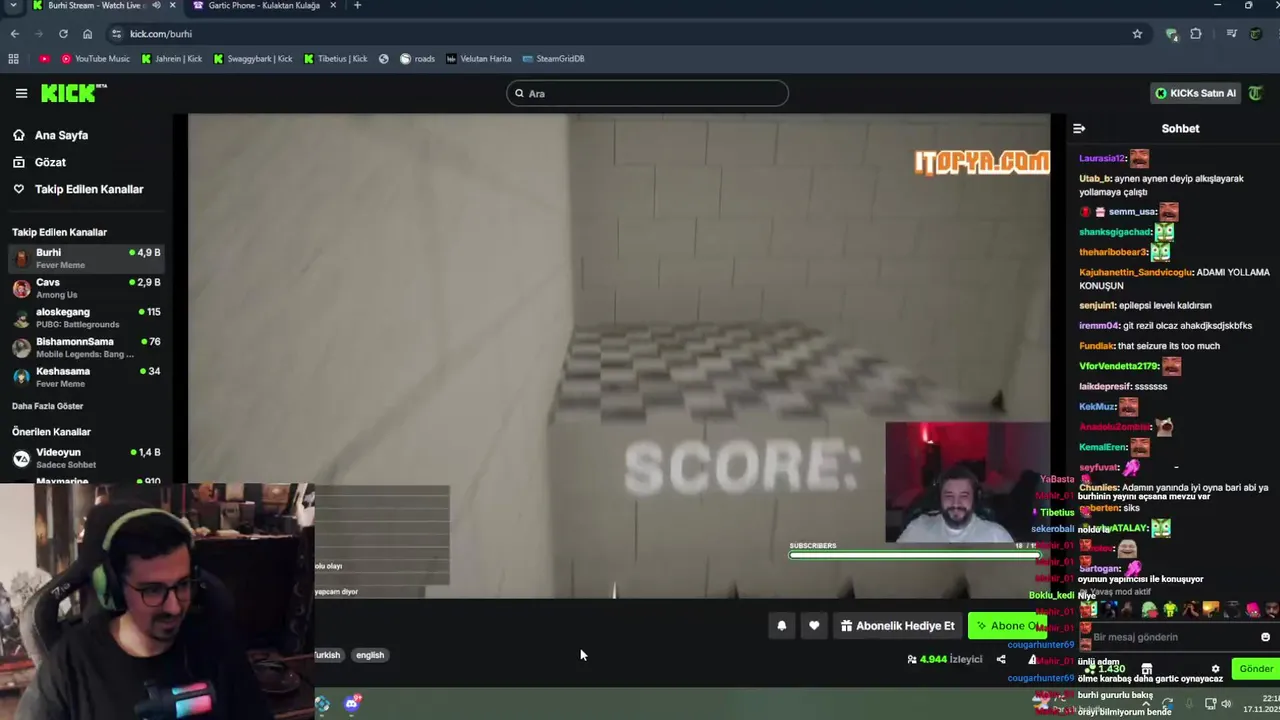Open the tab search dropdown
This screenshot has height=720, width=1280.
click(x=12, y=6)
